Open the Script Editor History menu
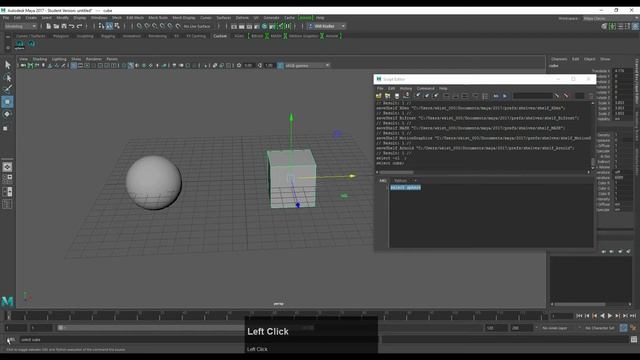Viewport: 640px width, 360px height. [x=406, y=88]
